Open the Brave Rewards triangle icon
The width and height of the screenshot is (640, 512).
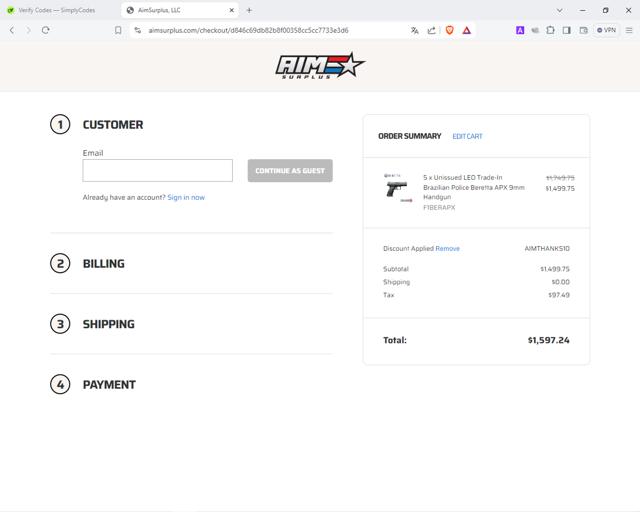467,30
